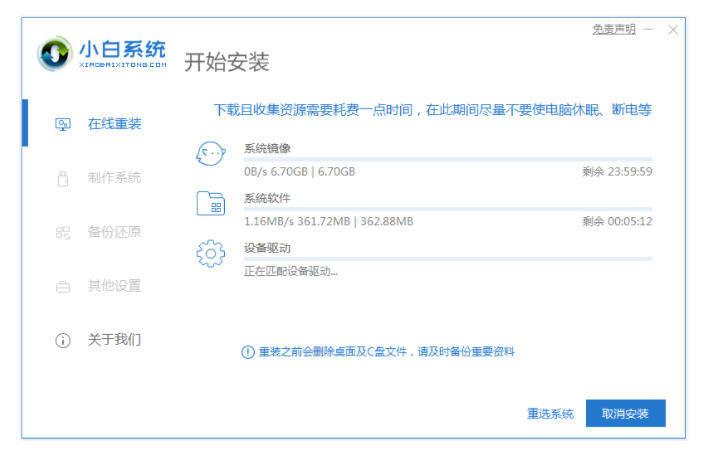Image resolution: width=701 pixels, height=456 pixels.
Task: Click the backup warning exclamation icon
Action: click(x=248, y=352)
